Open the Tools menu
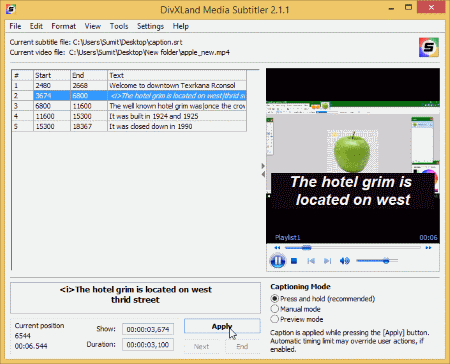This screenshot has width=450, height=364. pyautogui.click(x=119, y=26)
